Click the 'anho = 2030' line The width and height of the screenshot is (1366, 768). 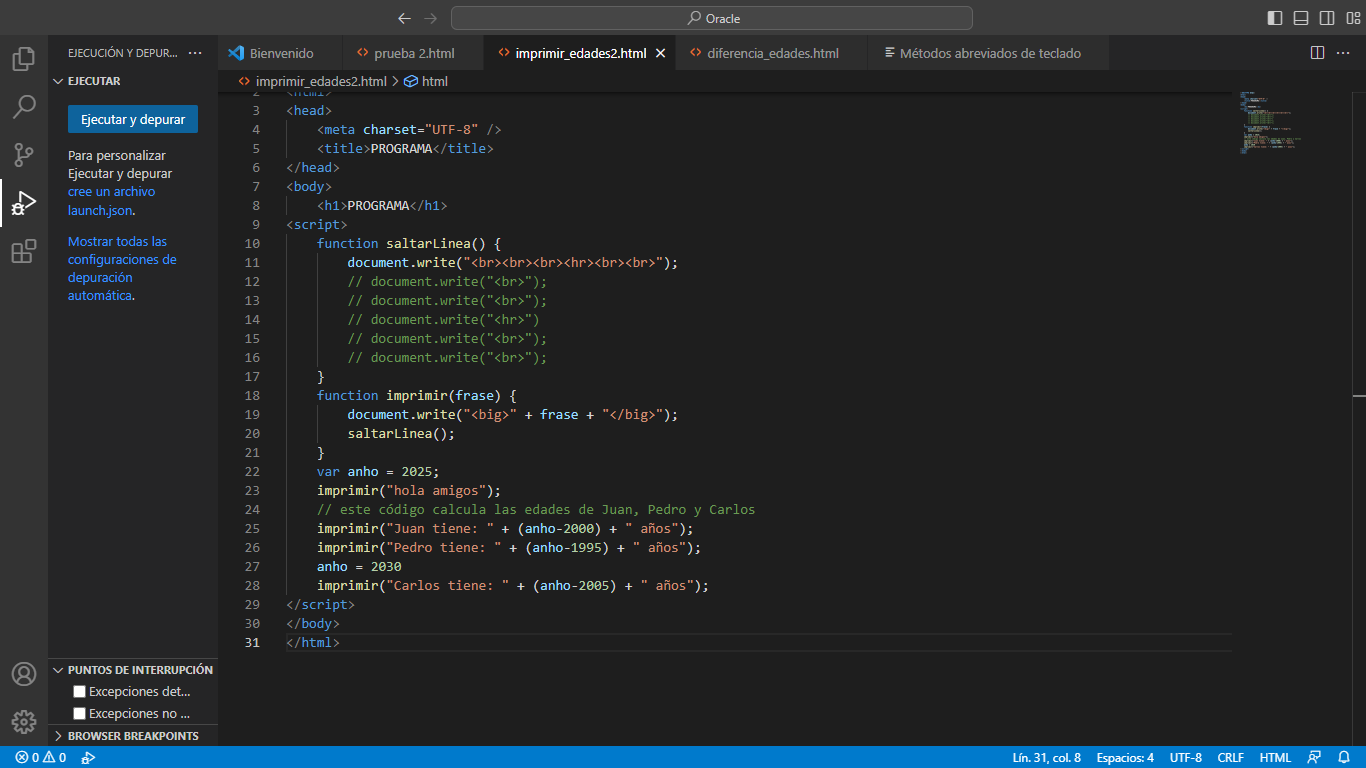[359, 566]
